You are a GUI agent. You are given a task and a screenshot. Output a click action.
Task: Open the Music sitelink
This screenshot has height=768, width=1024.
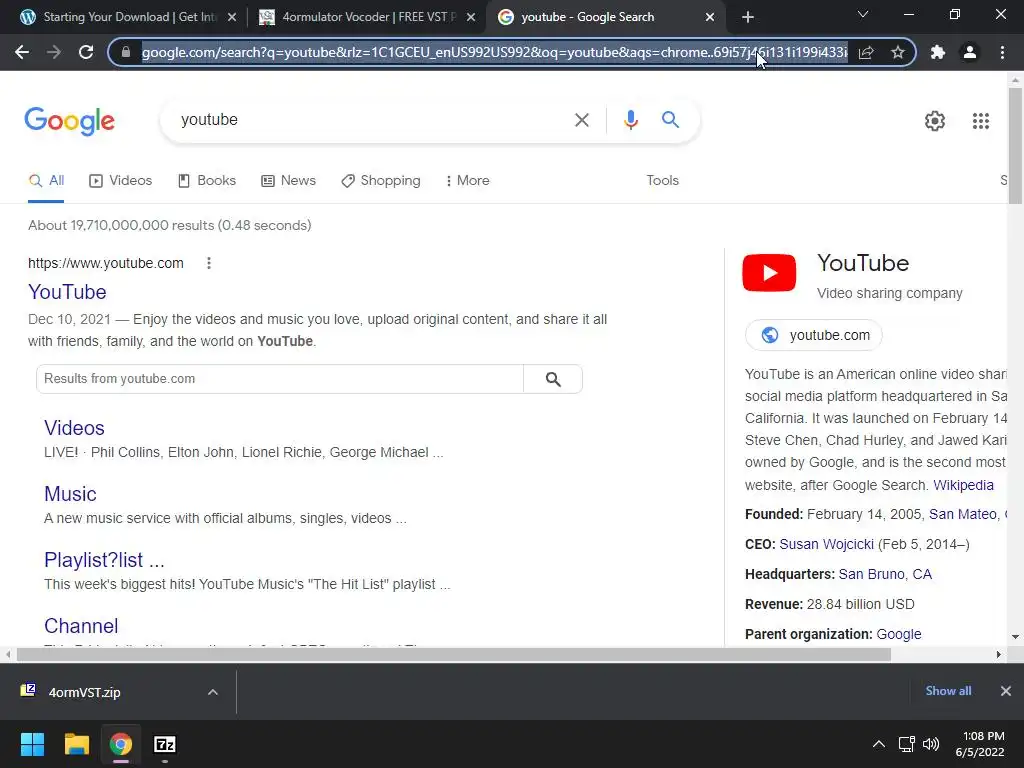(x=70, y=494)
